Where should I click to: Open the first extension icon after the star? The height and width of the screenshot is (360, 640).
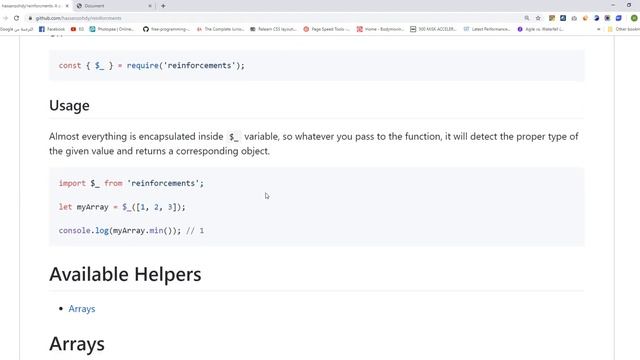point(552,18)
